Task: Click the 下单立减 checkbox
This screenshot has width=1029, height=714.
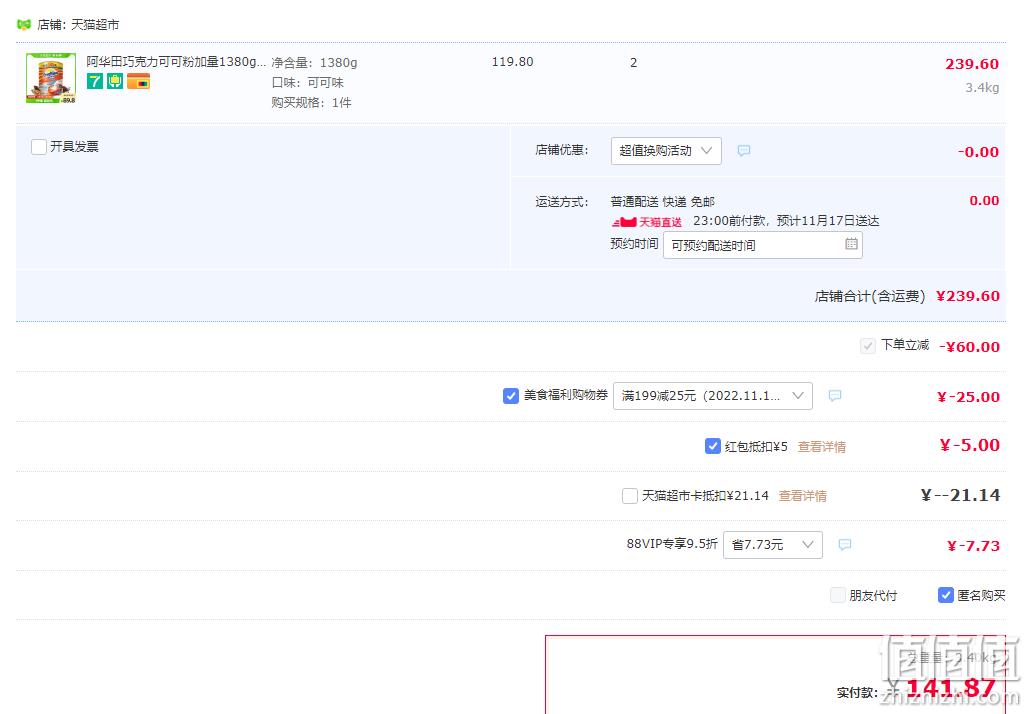Action: click(x=868, y=346)
